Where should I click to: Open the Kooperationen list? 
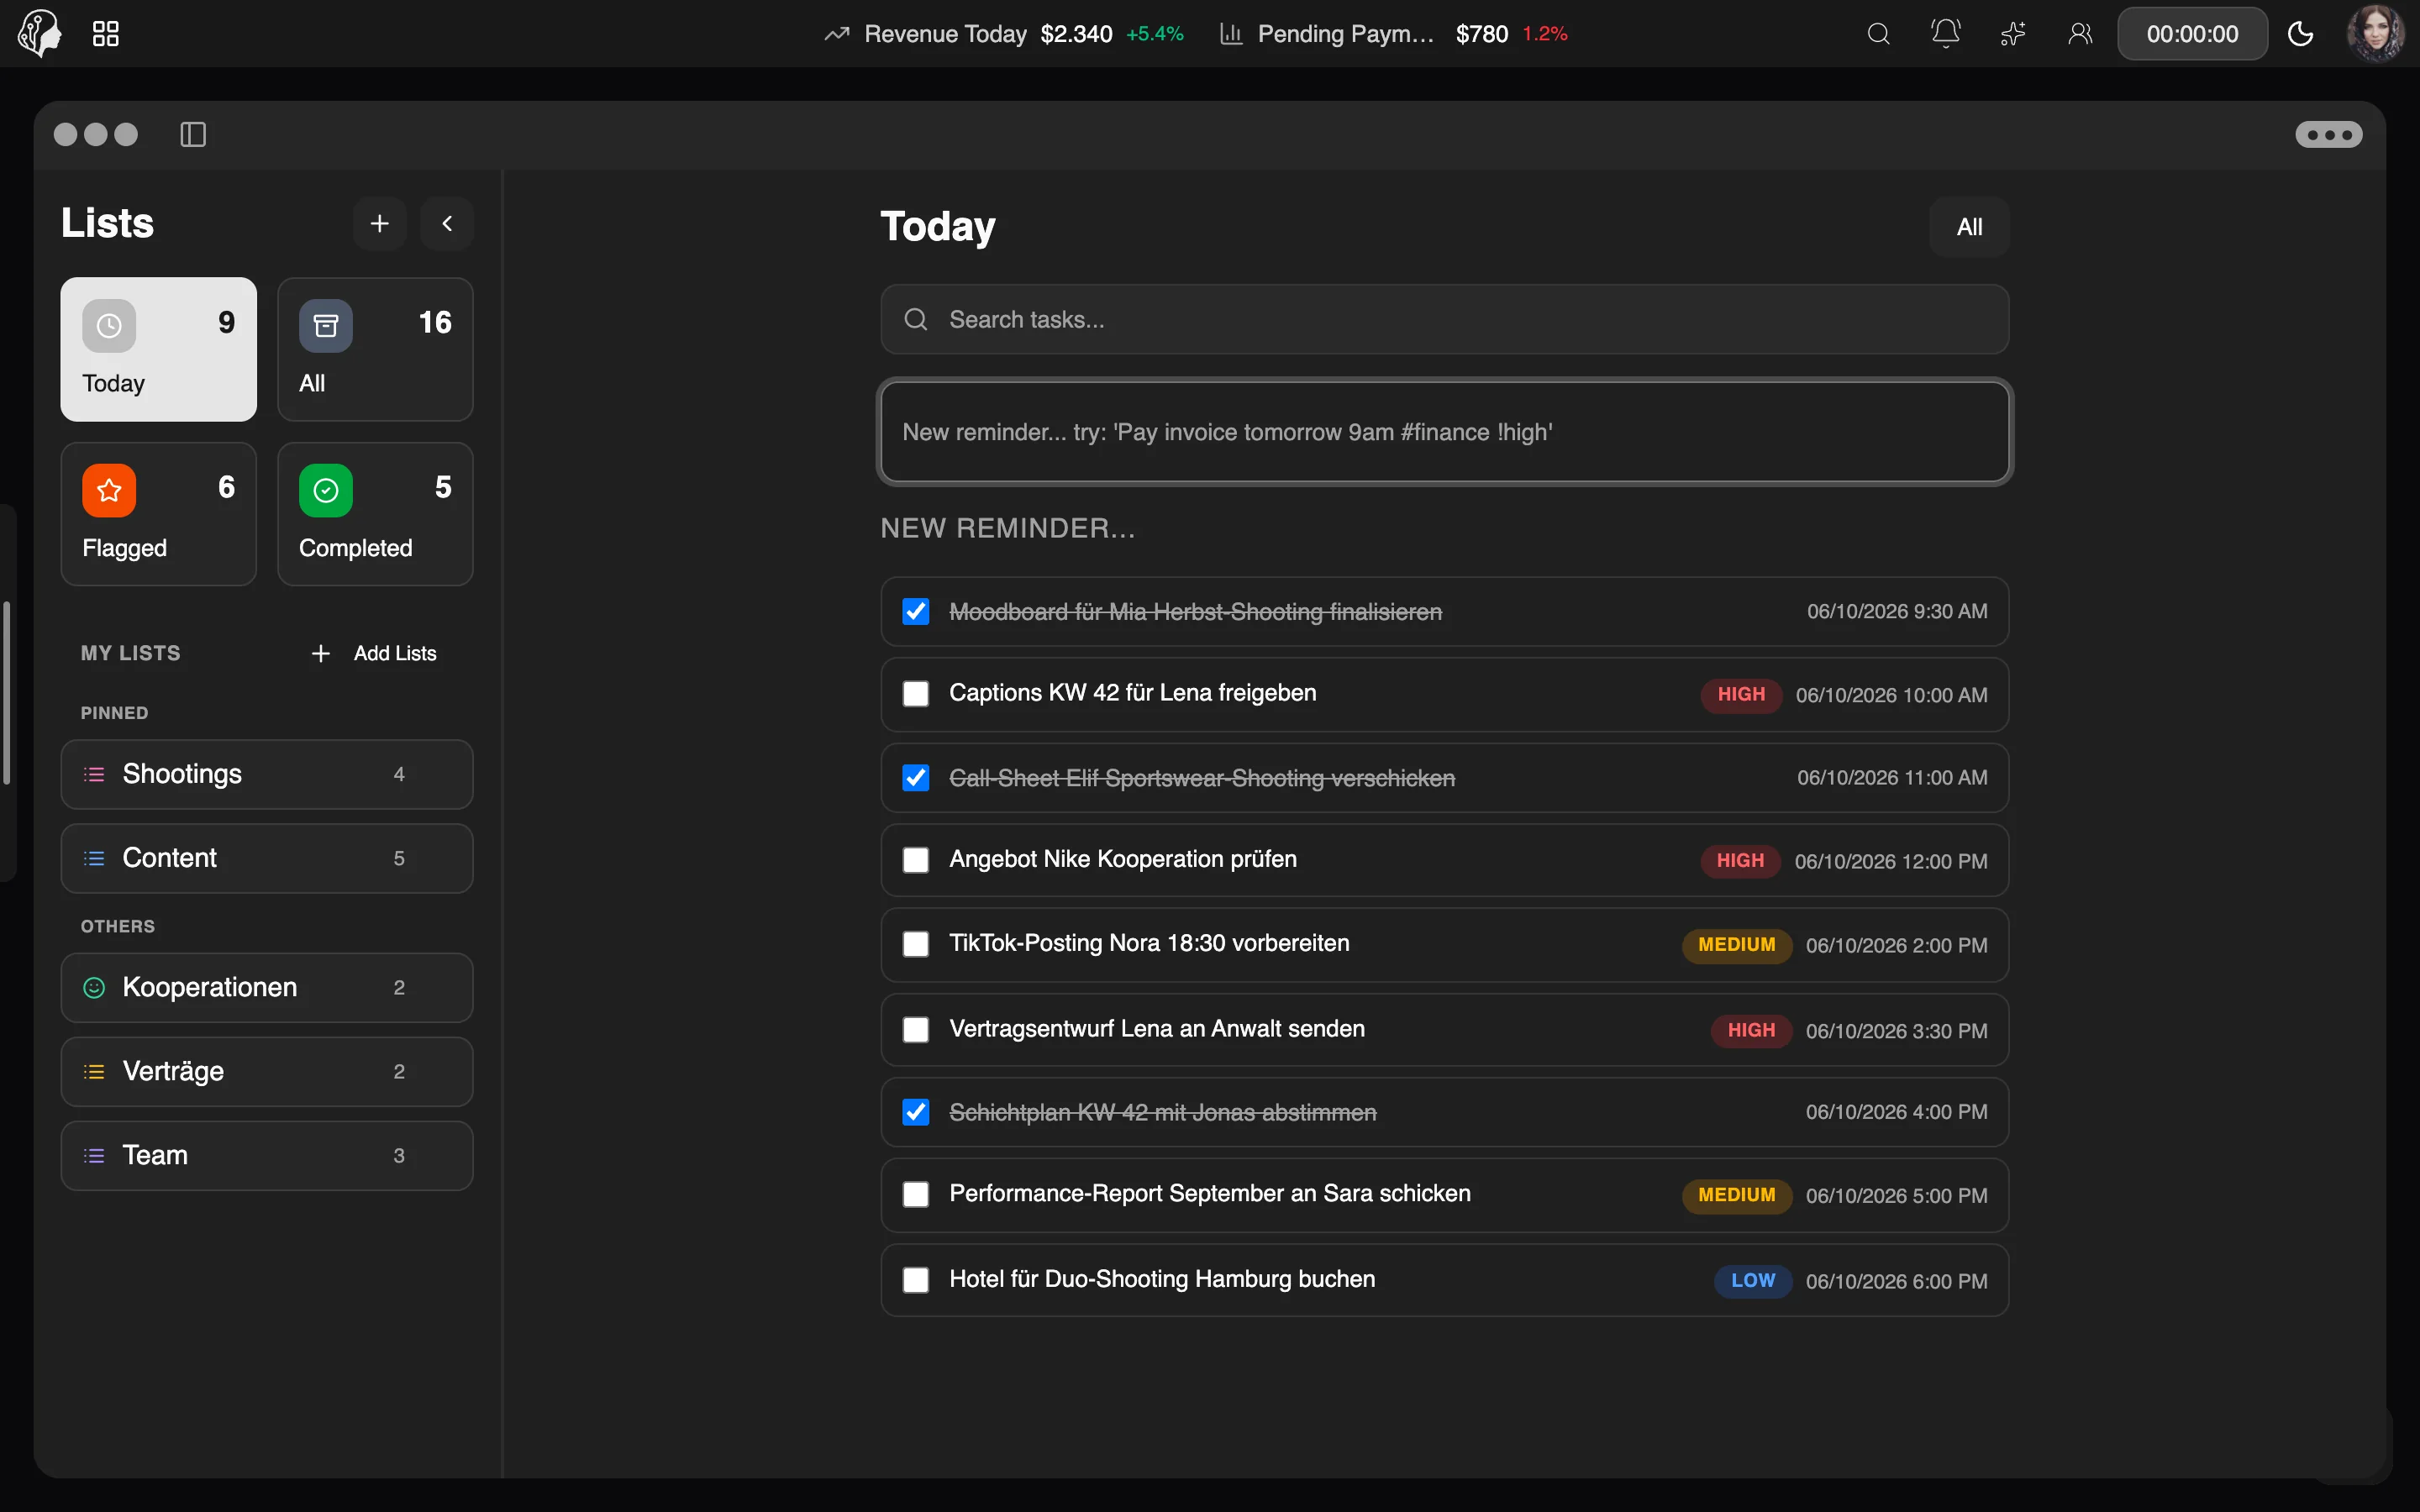[267, 988]
